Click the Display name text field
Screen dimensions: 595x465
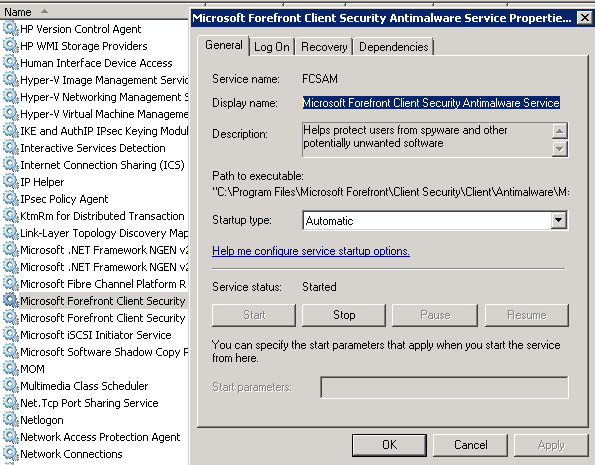(431, 103)
